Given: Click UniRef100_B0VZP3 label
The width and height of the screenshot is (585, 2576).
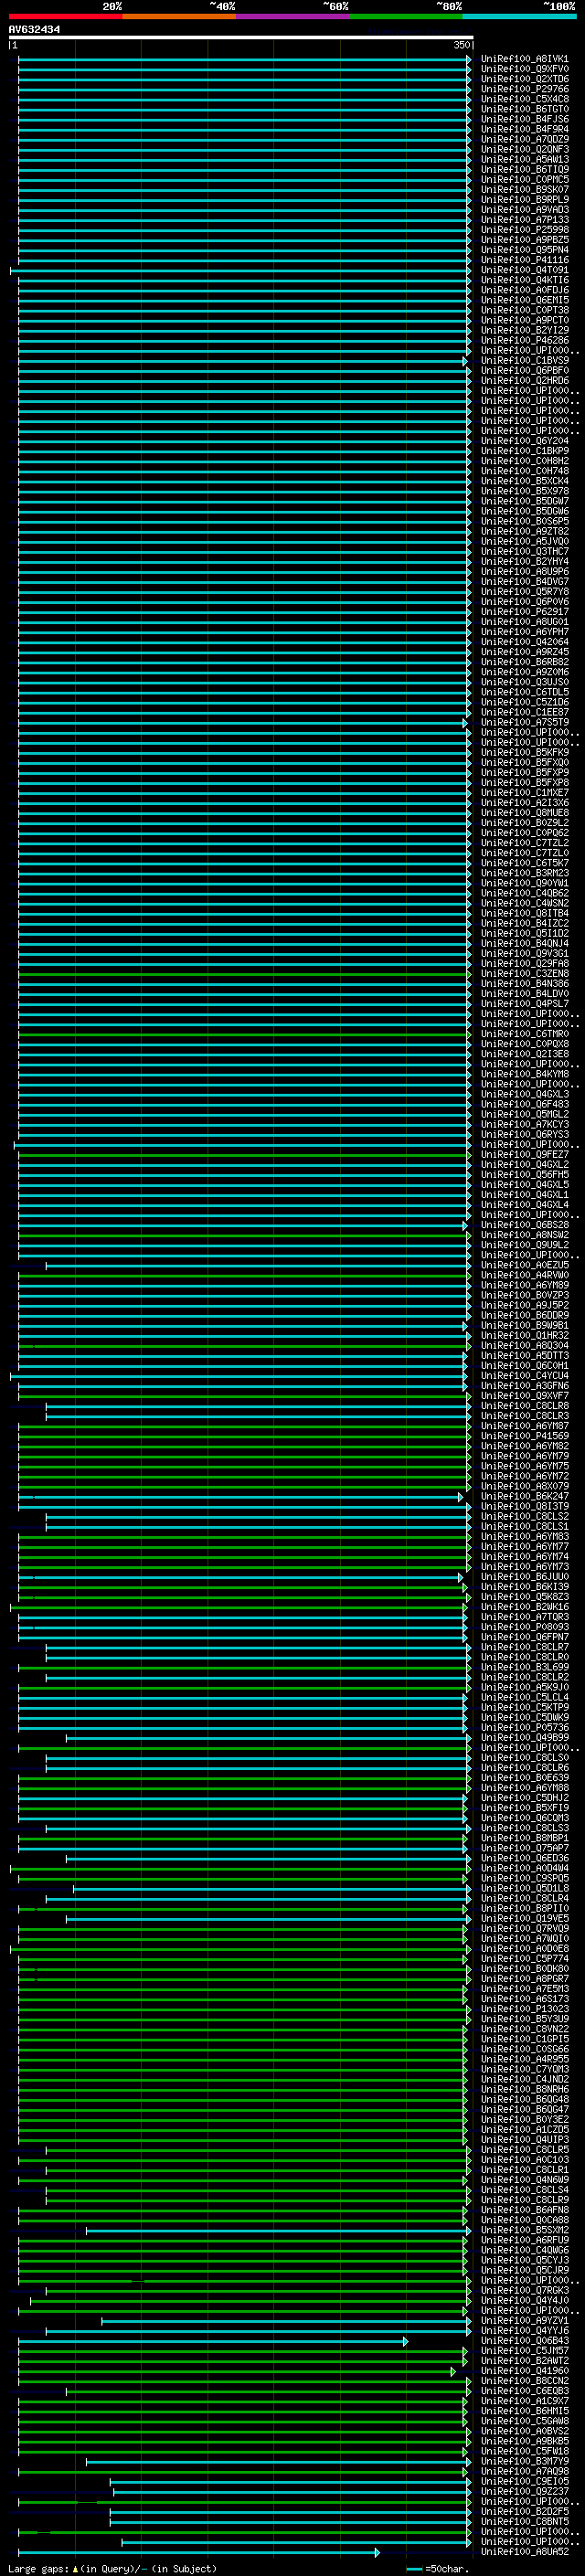Looking at the screenshot, I should (524, 1295).
